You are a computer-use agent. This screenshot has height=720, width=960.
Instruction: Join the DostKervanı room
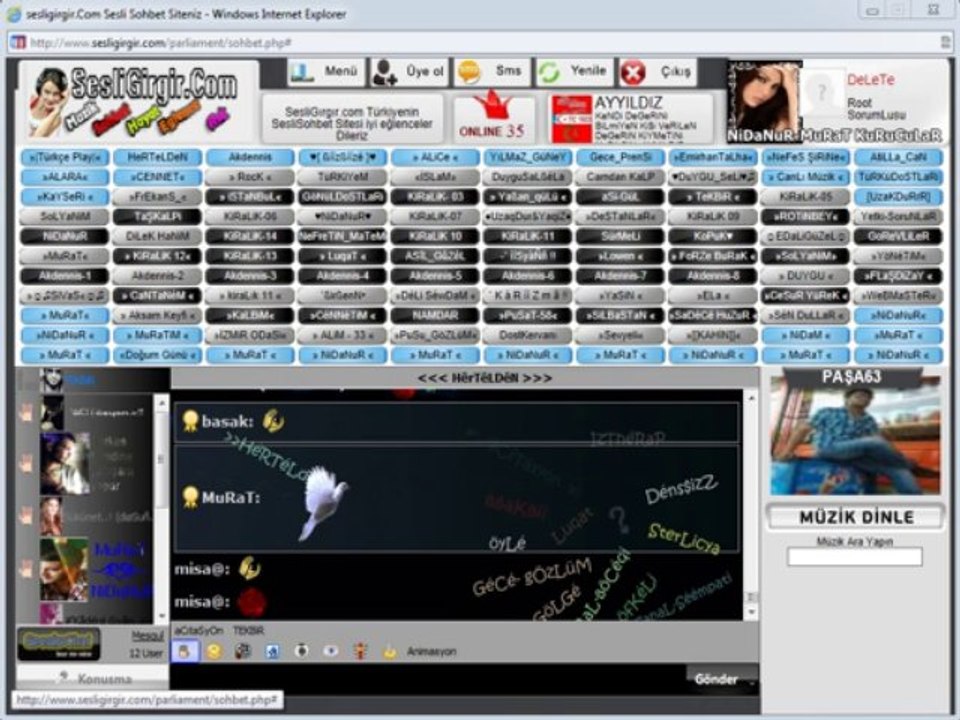528,335
